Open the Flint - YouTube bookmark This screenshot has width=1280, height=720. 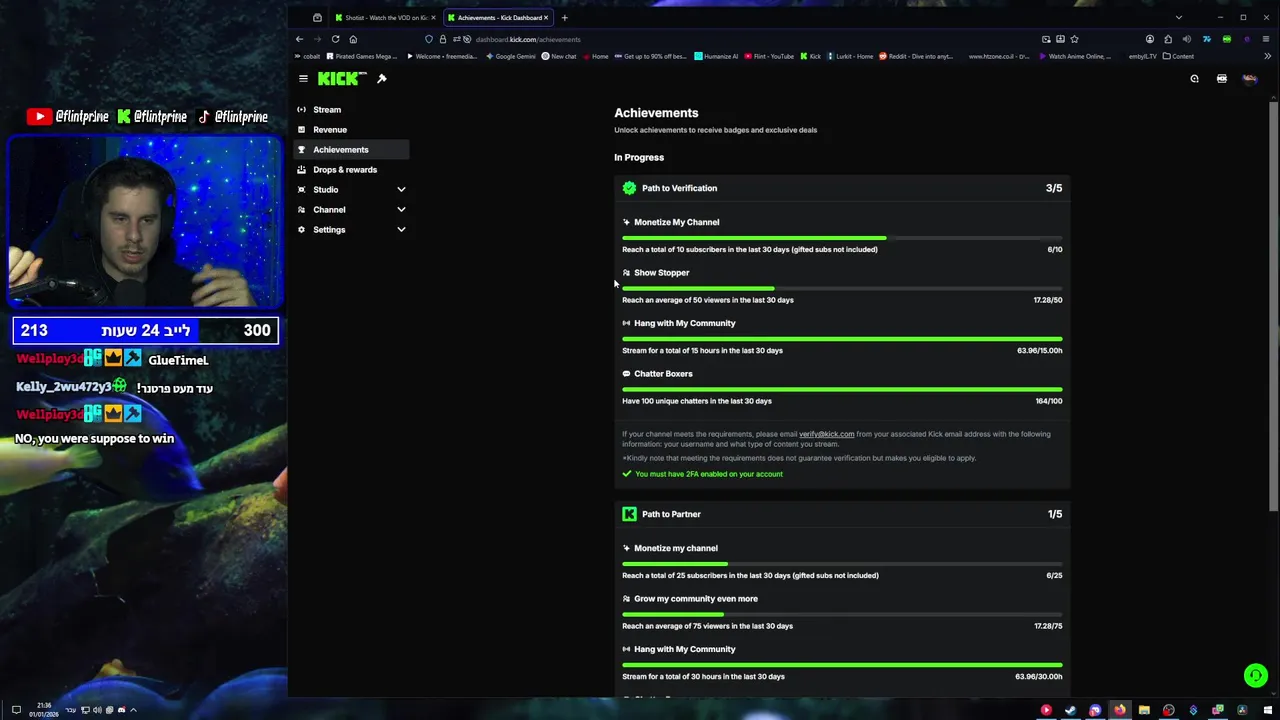coord(771,56)
